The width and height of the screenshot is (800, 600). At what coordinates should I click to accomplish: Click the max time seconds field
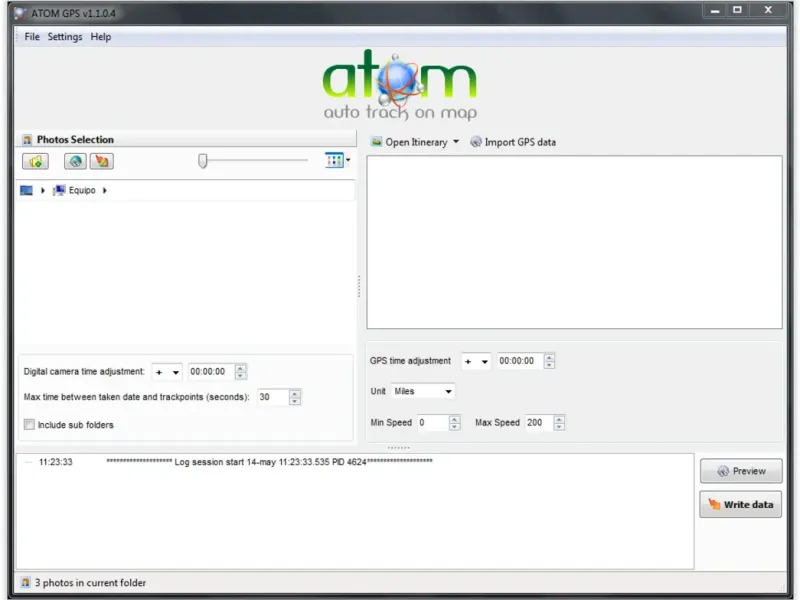pyautogui.click(x=272, y=397)
